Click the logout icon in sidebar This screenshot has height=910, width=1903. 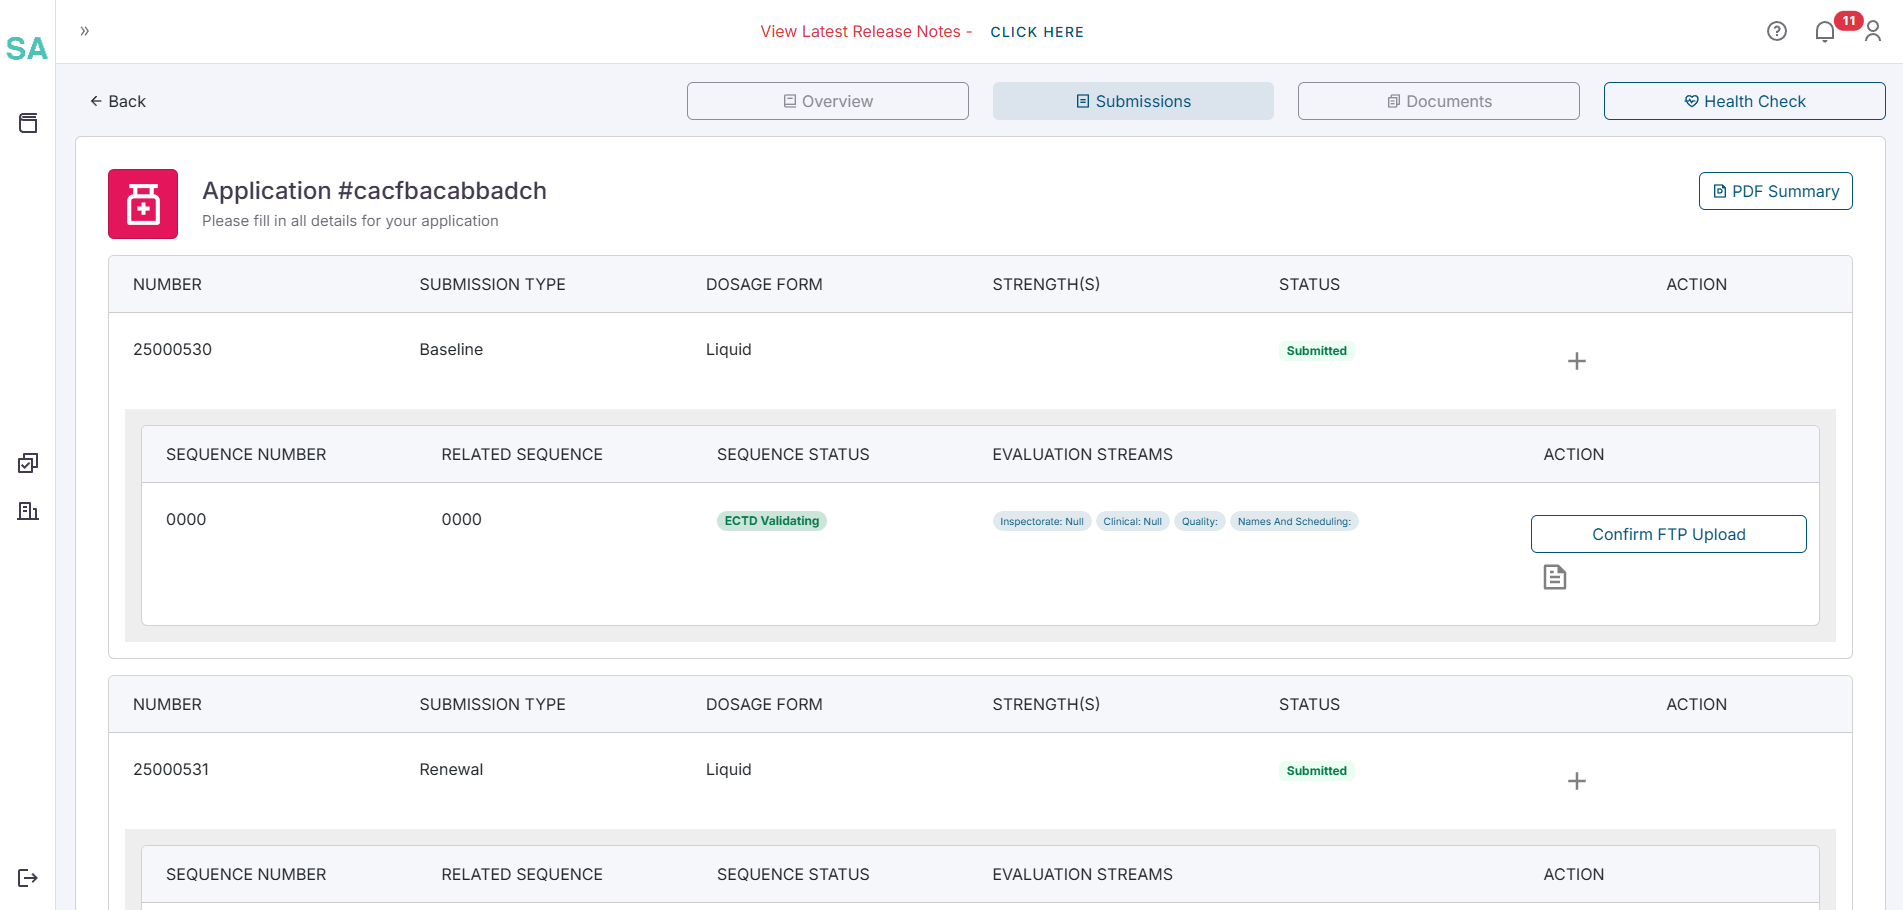pyautogui.click(x=28, y=878)
